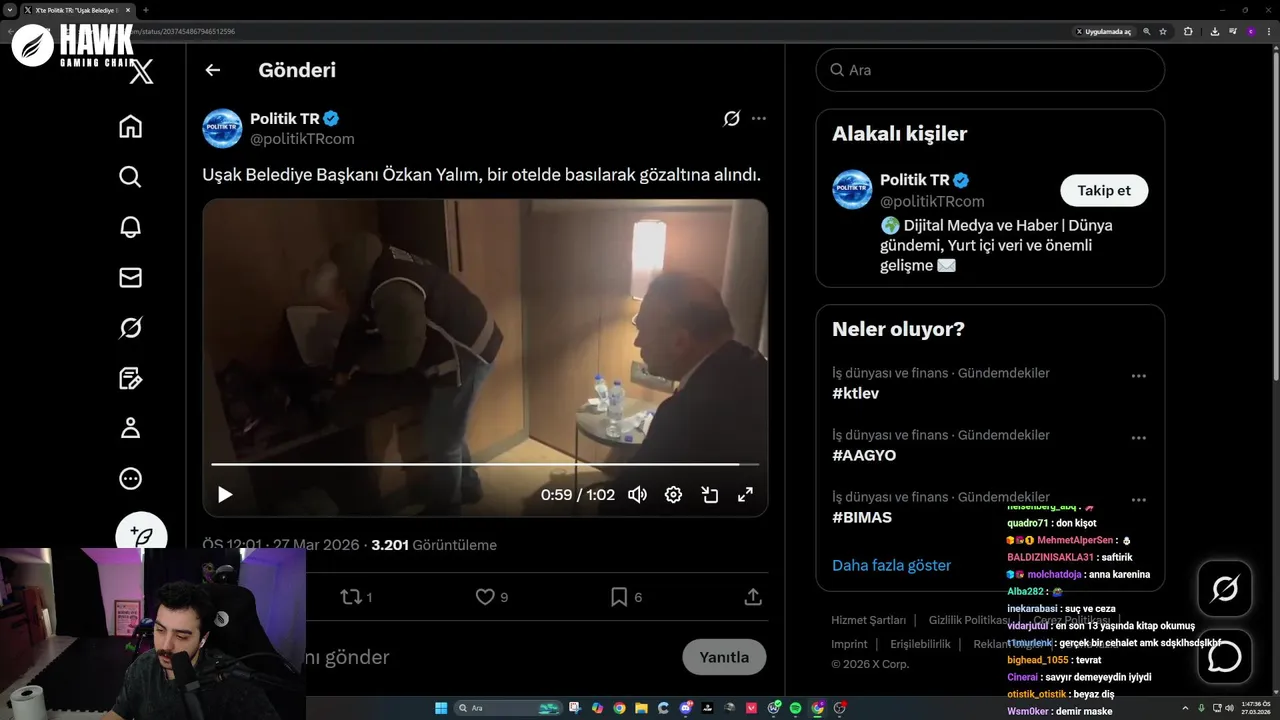
Task: Play the video
Action: pyautogui.click(x=225, y=495)
